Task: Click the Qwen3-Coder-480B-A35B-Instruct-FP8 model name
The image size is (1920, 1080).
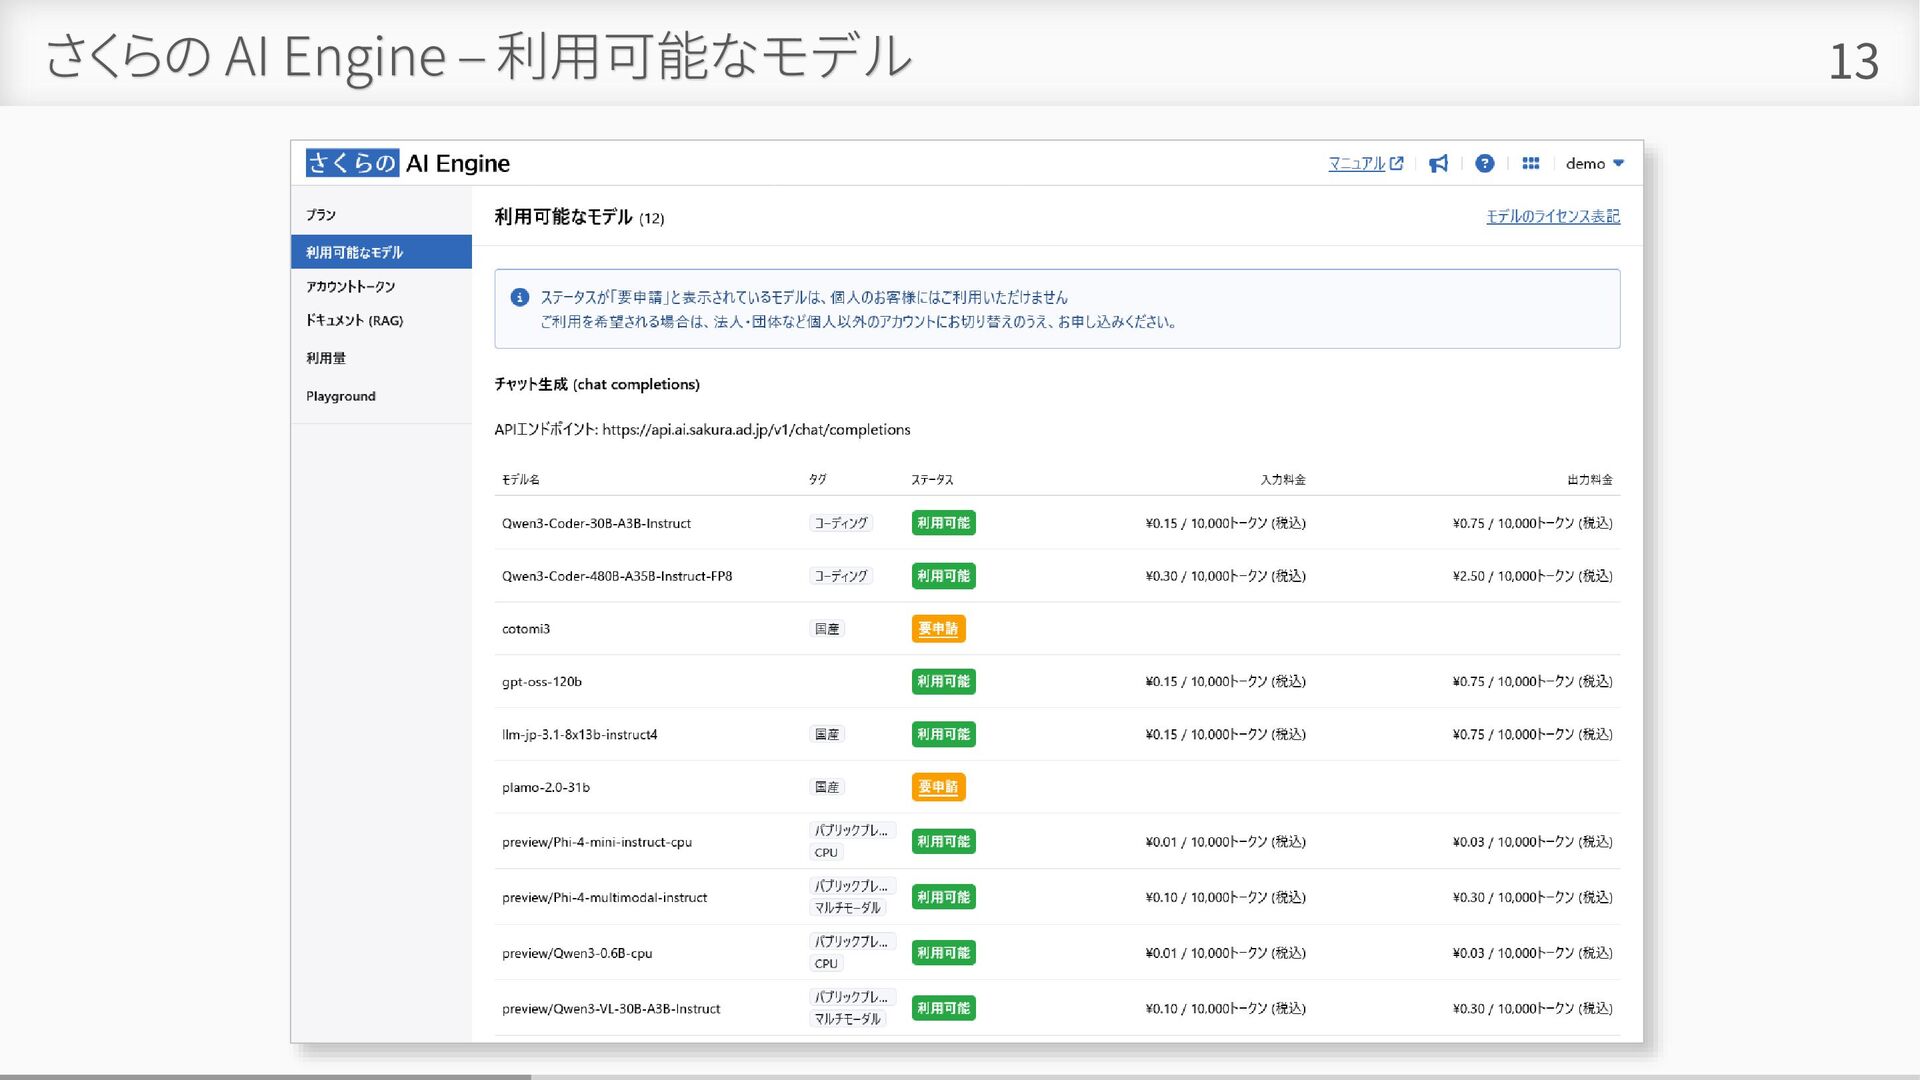Action: (x=617, y=577)
